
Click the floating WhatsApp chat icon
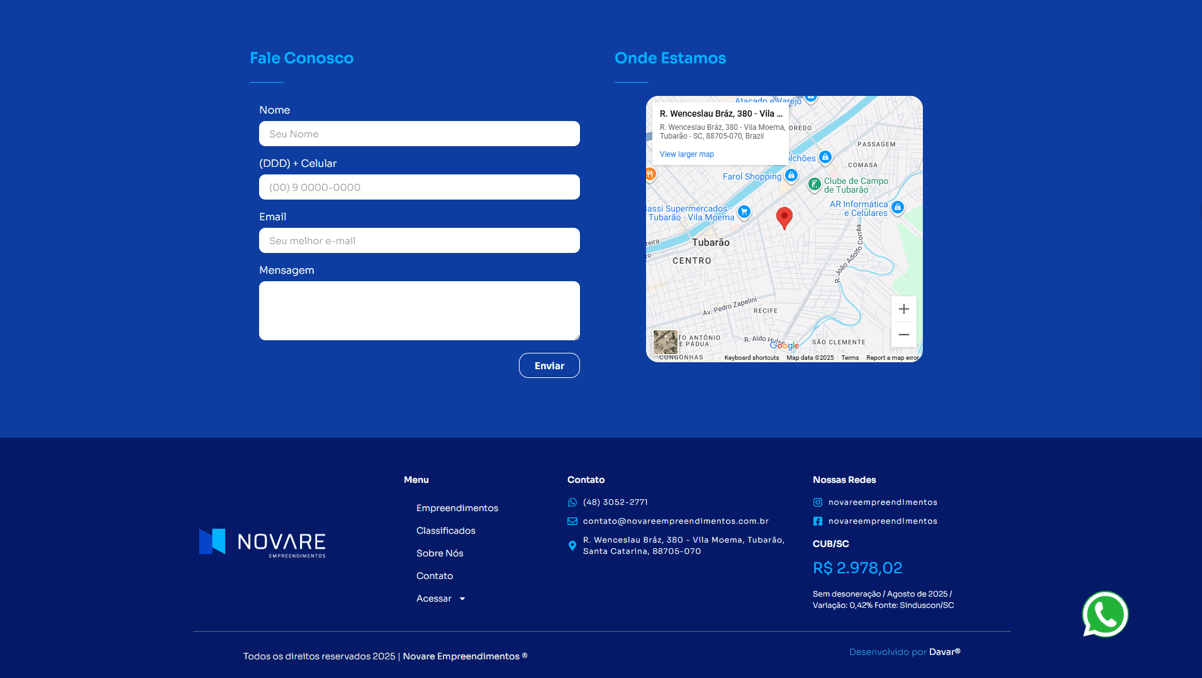[x=1105, y=614]
